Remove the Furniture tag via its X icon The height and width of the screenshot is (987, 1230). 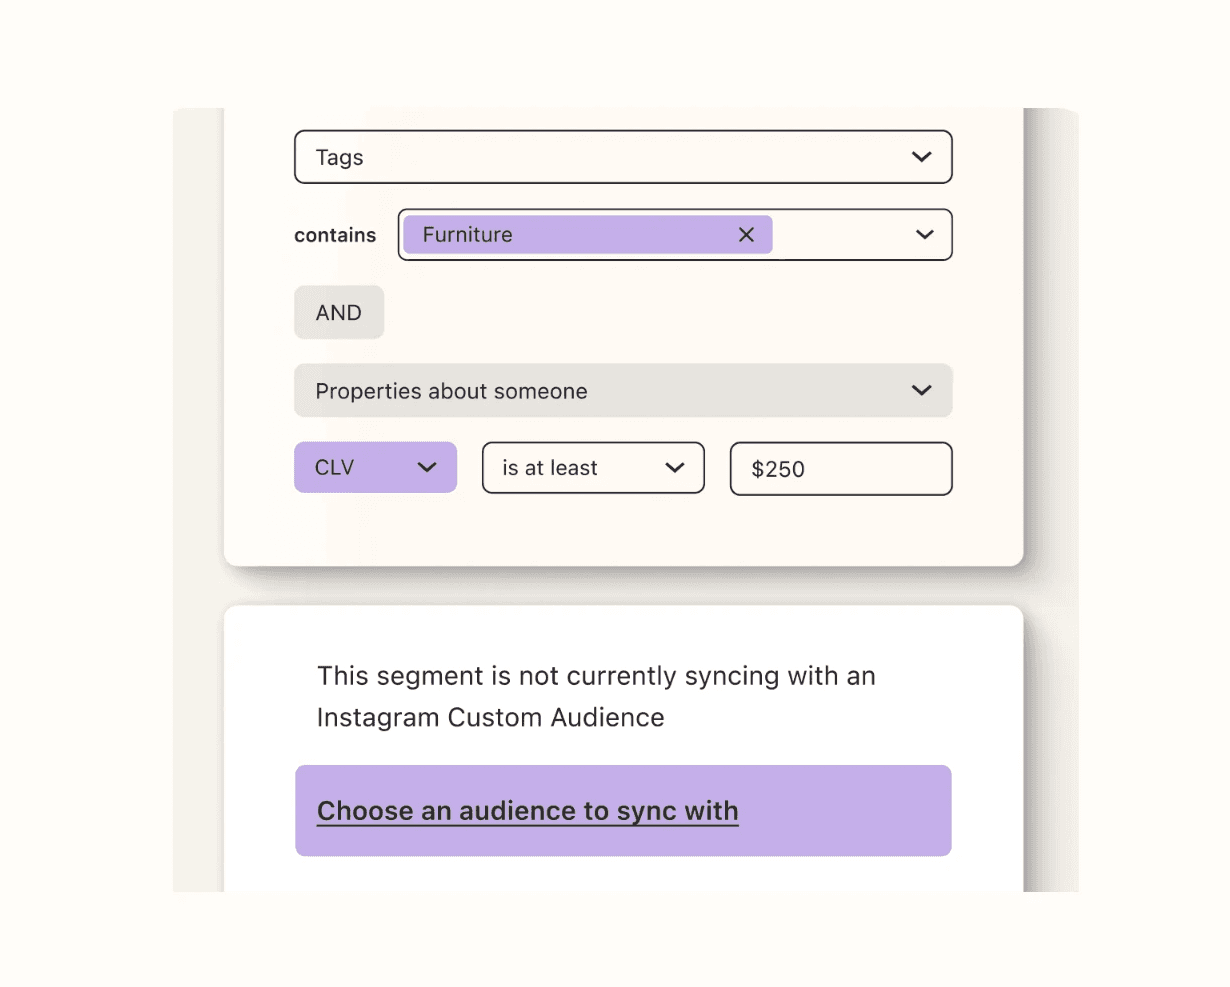point(746,234)
